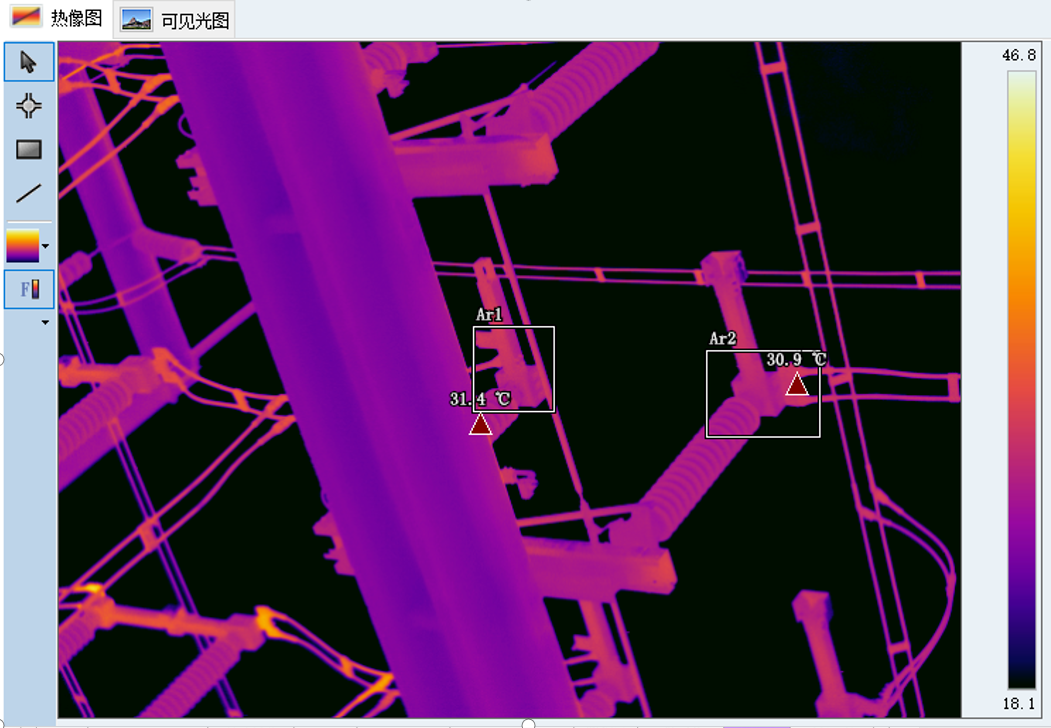The image size is (1051, 728).
Task: Click the red triangle marker at 31.4 ℃
Action: coord(481,424)
